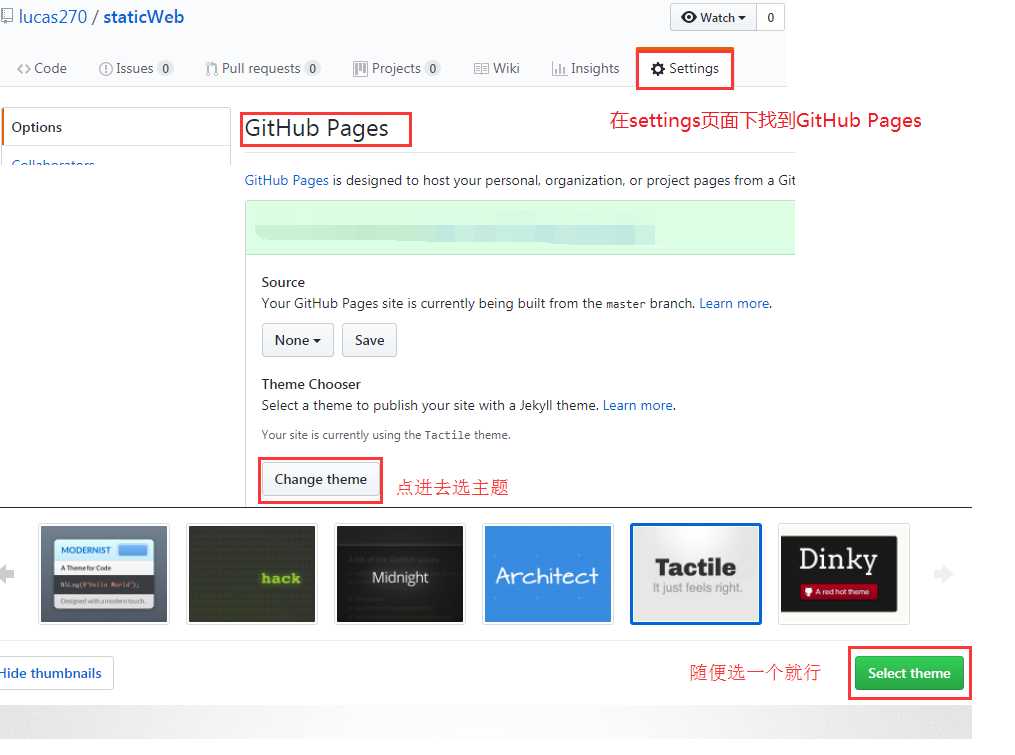Open the Issues tab
This screenshot has height=755, width=1015.
pyautogui.click(x=135, y=69)
